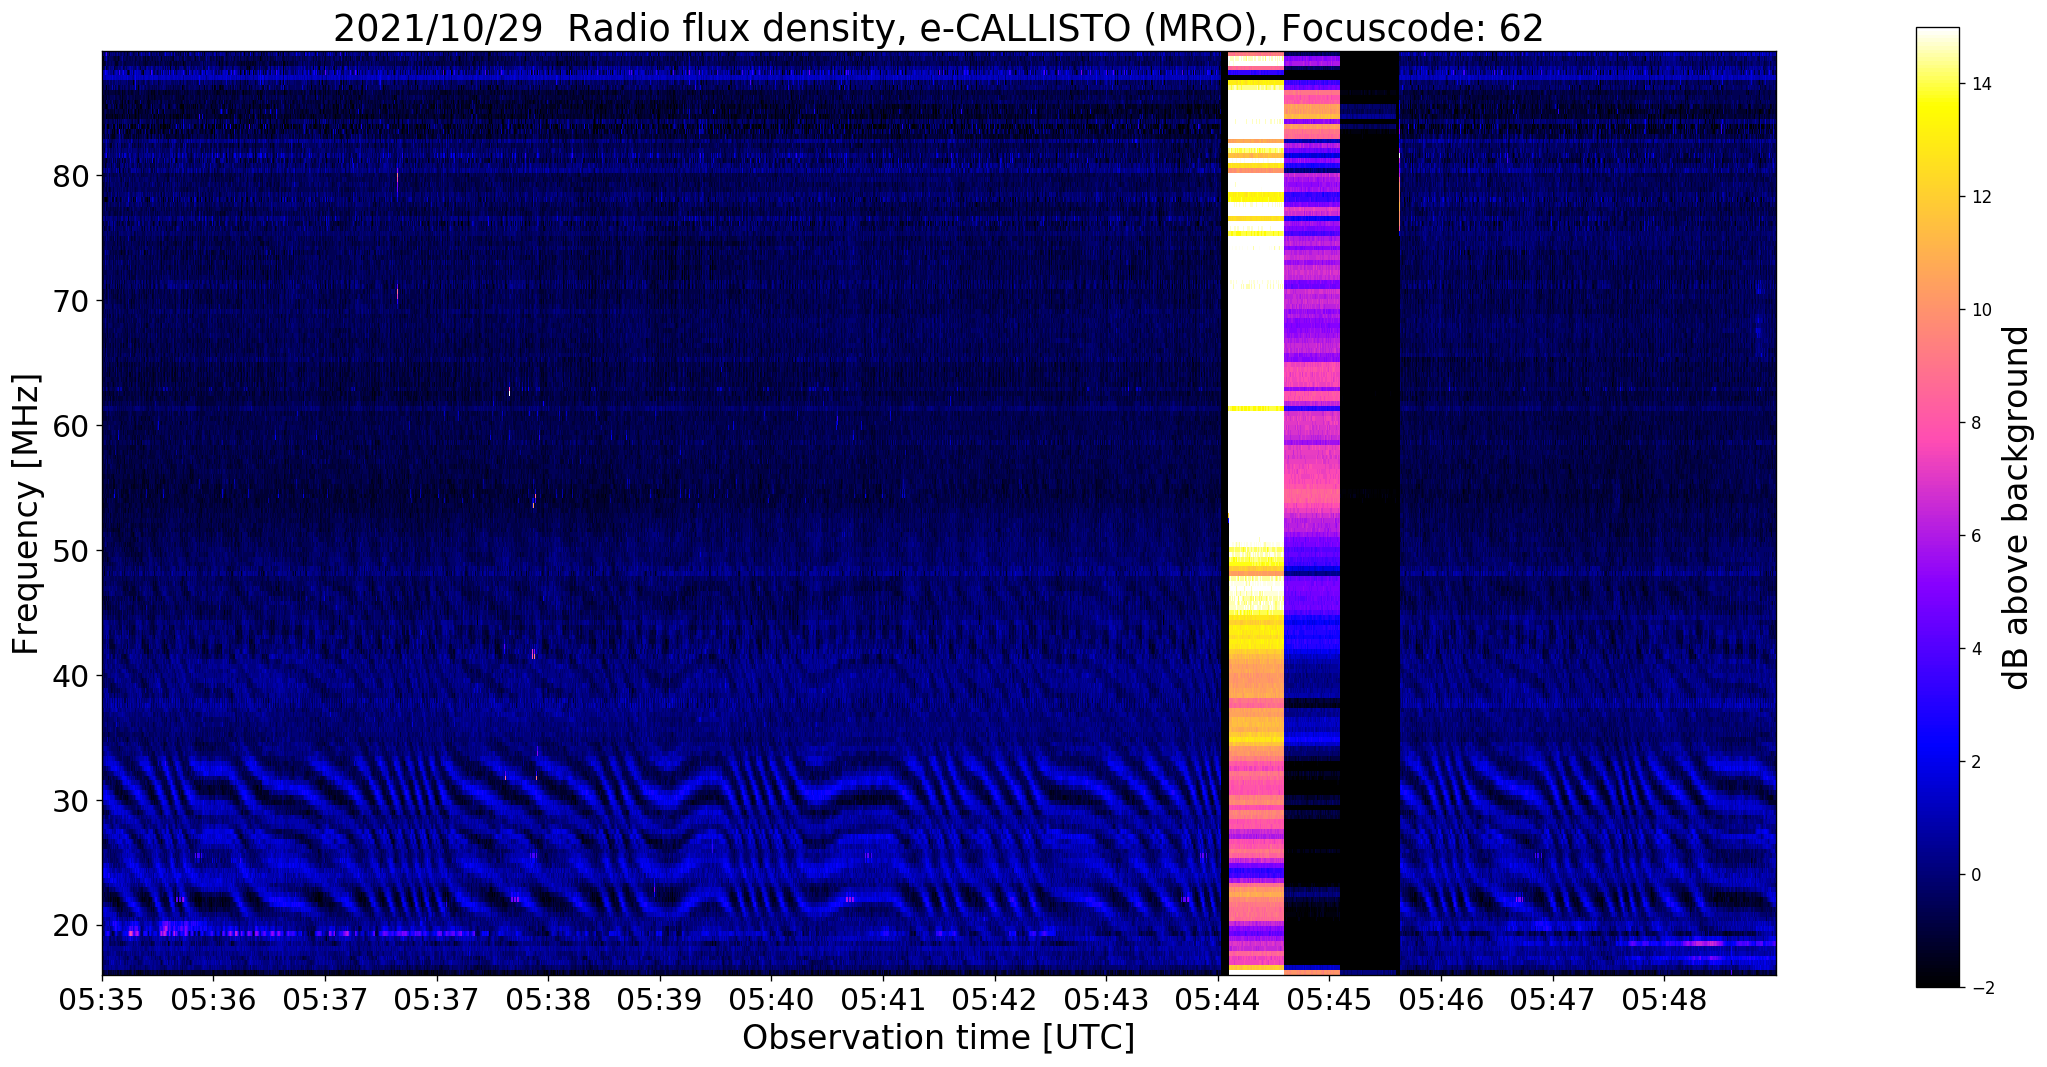
Task: Click the 05:44 time tick label
Action: pos(1218,1000)
